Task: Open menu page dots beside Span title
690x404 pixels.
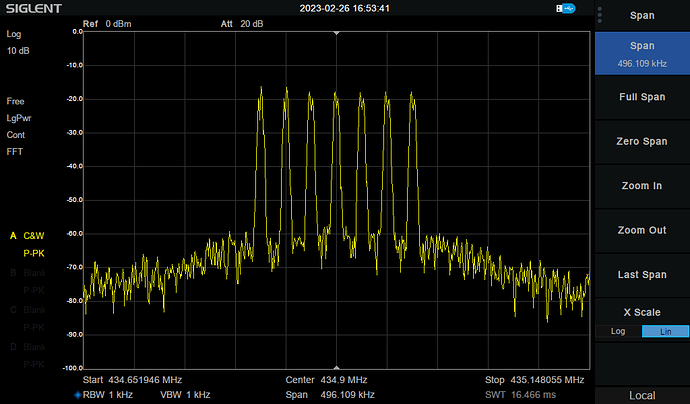Action: [x=600, y=15]
